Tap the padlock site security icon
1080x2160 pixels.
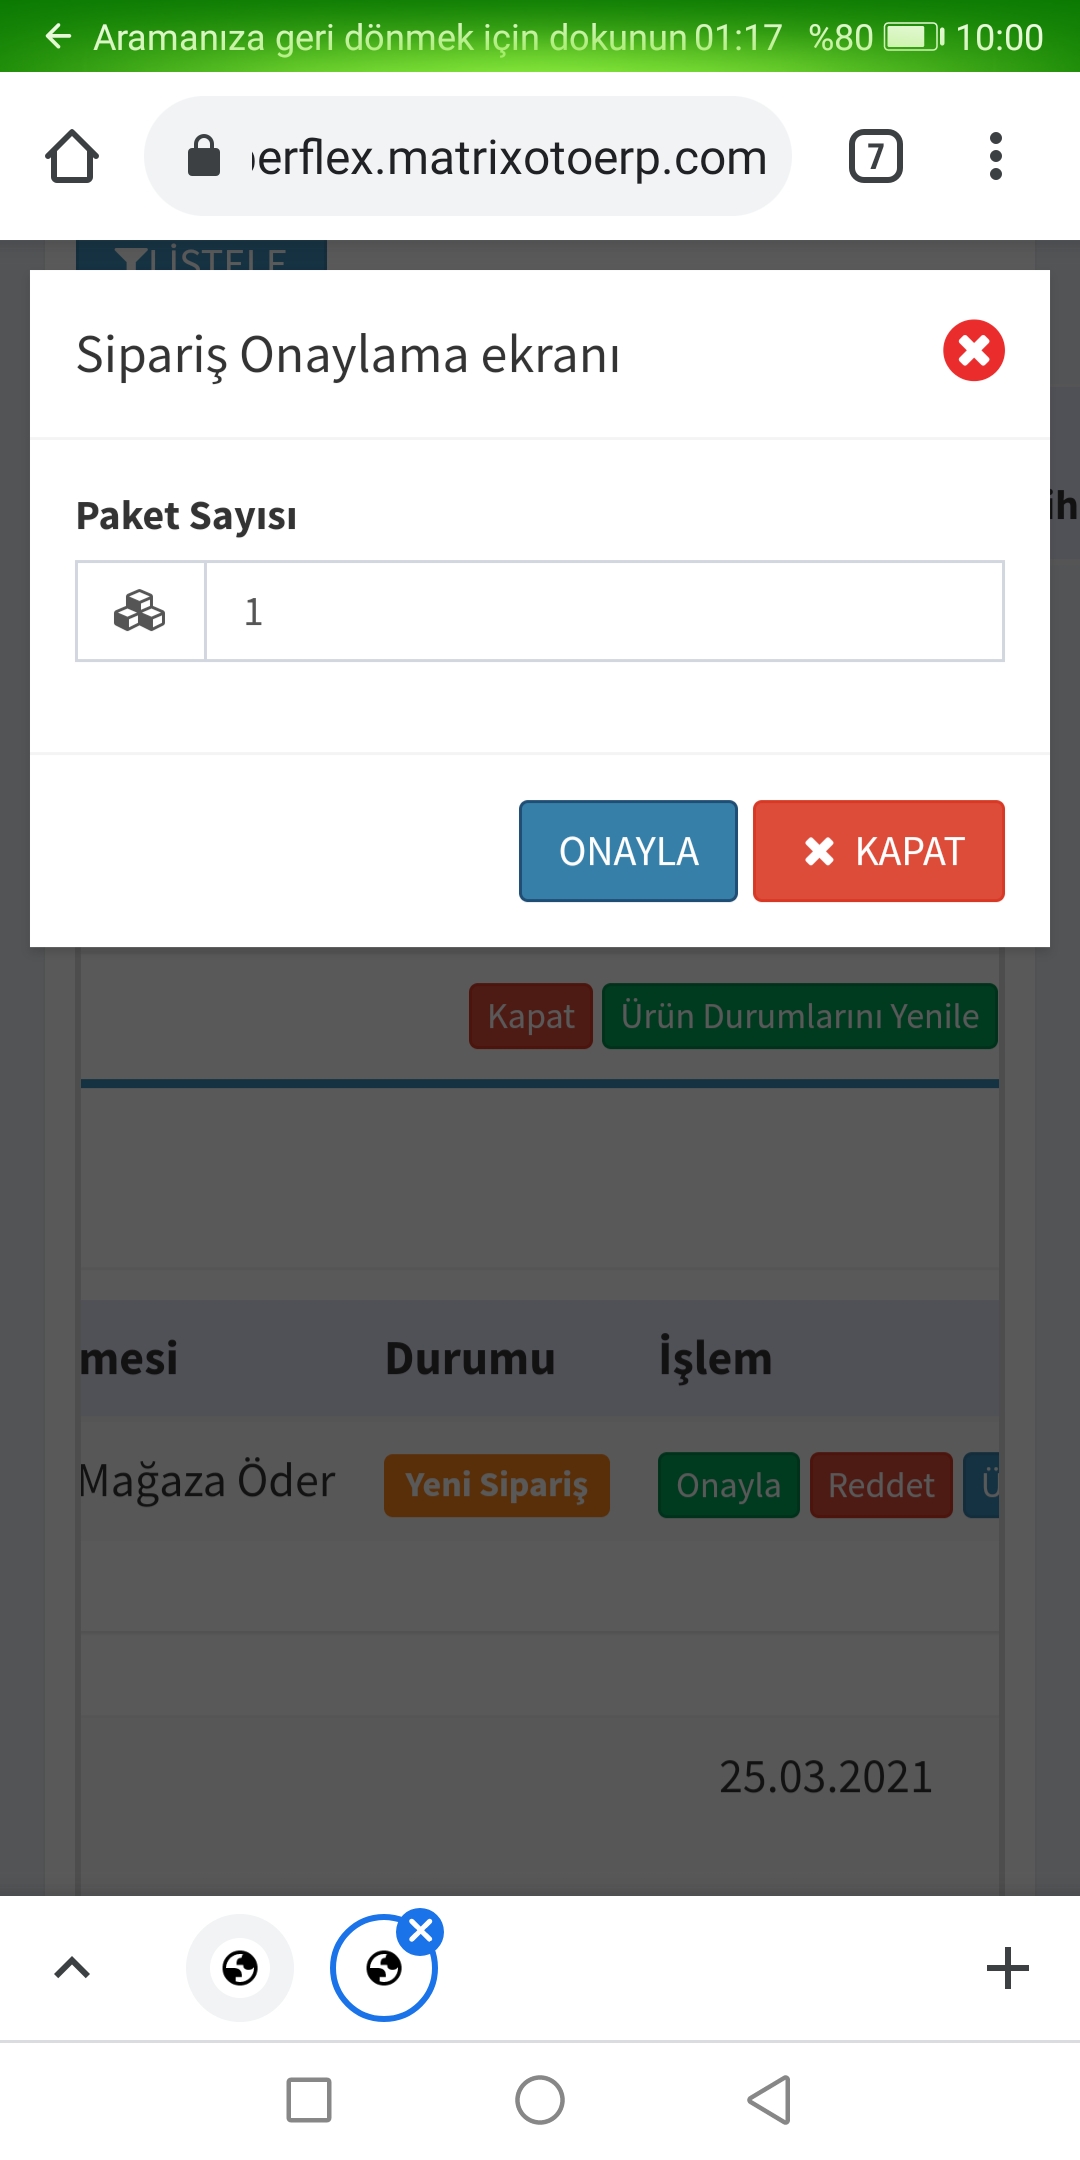(x=204, y=157)
